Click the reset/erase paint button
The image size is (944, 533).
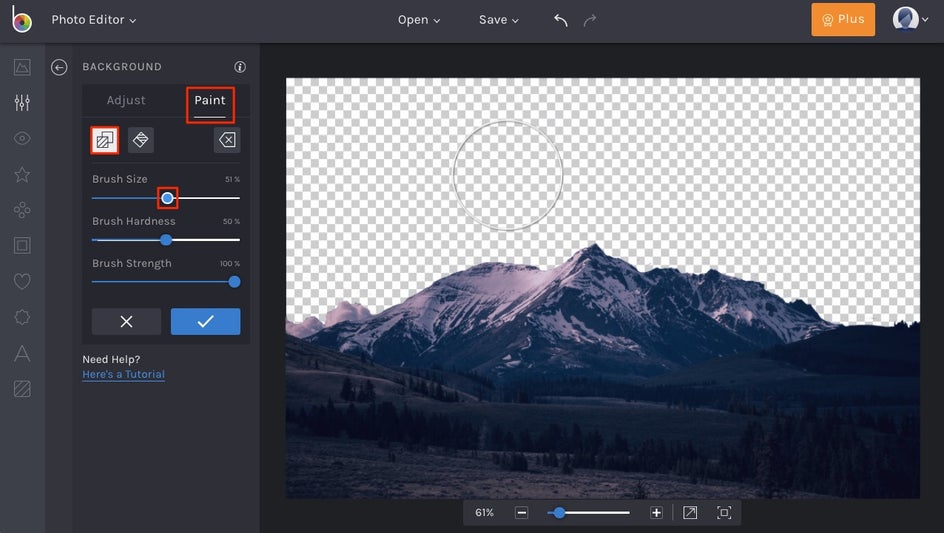227,140
